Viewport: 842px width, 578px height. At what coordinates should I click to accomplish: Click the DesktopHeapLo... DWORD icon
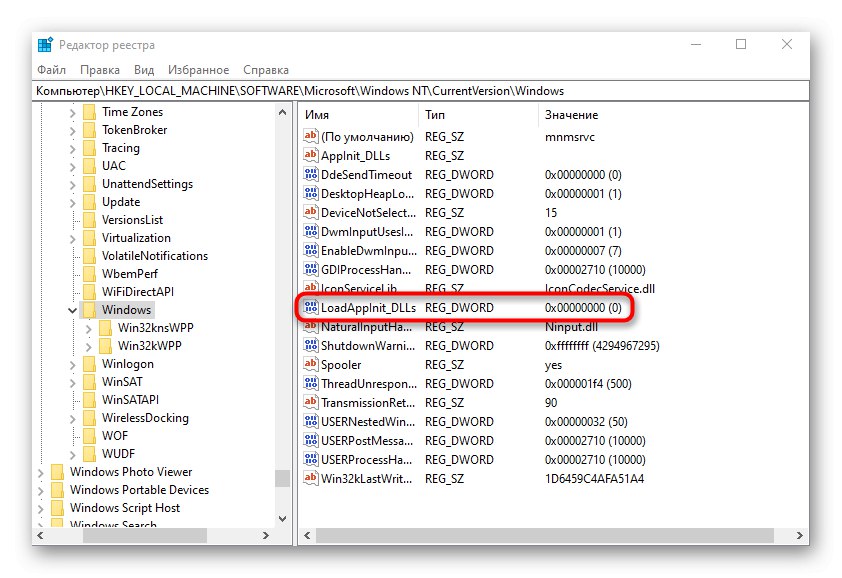(x=311, y=193)
